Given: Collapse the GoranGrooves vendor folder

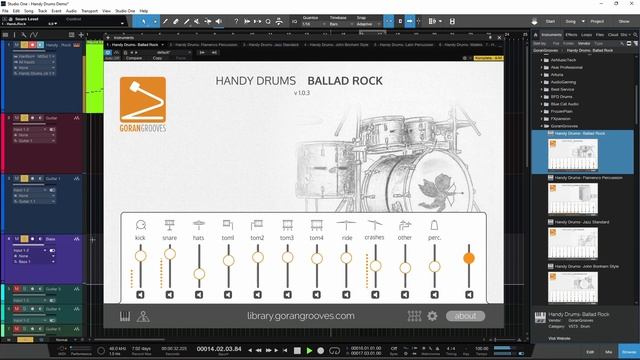Looking at the screenshot, I should [x=542, y=126].
